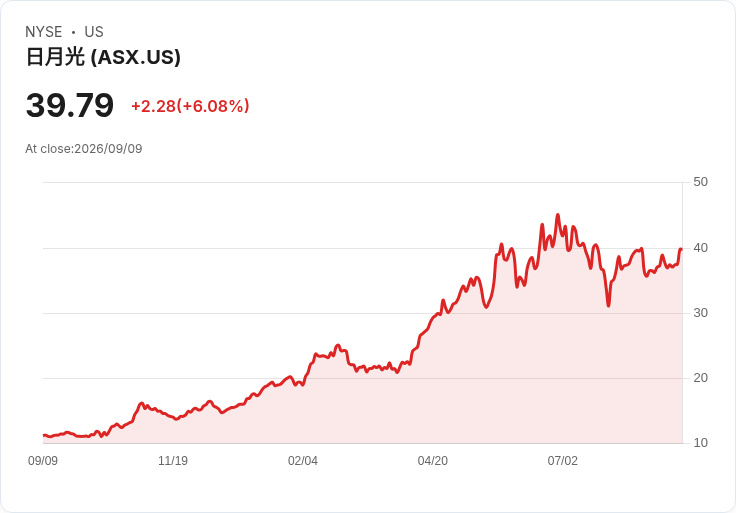
Task: Click the At close date text
Action: pos(84,149)
